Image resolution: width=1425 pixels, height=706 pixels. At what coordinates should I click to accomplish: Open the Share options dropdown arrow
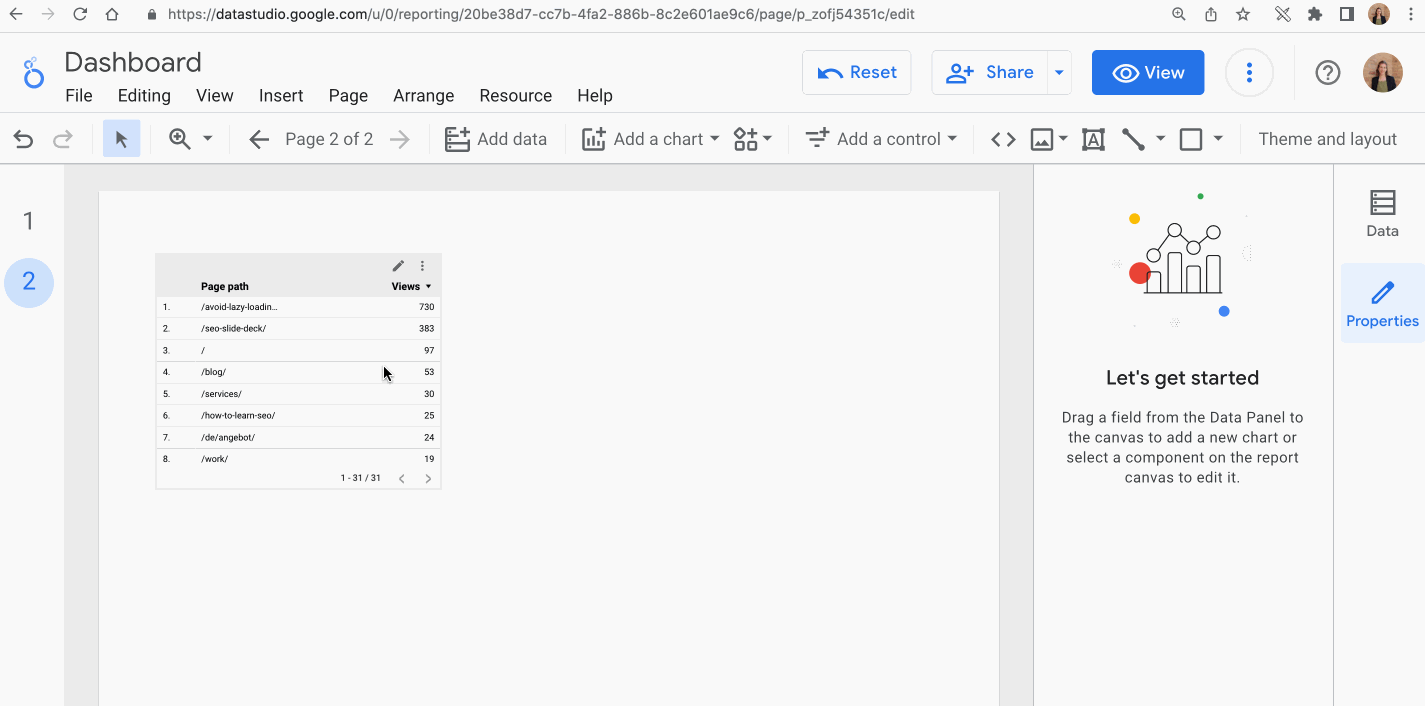pyautogui.click(x=1059, y=72)
